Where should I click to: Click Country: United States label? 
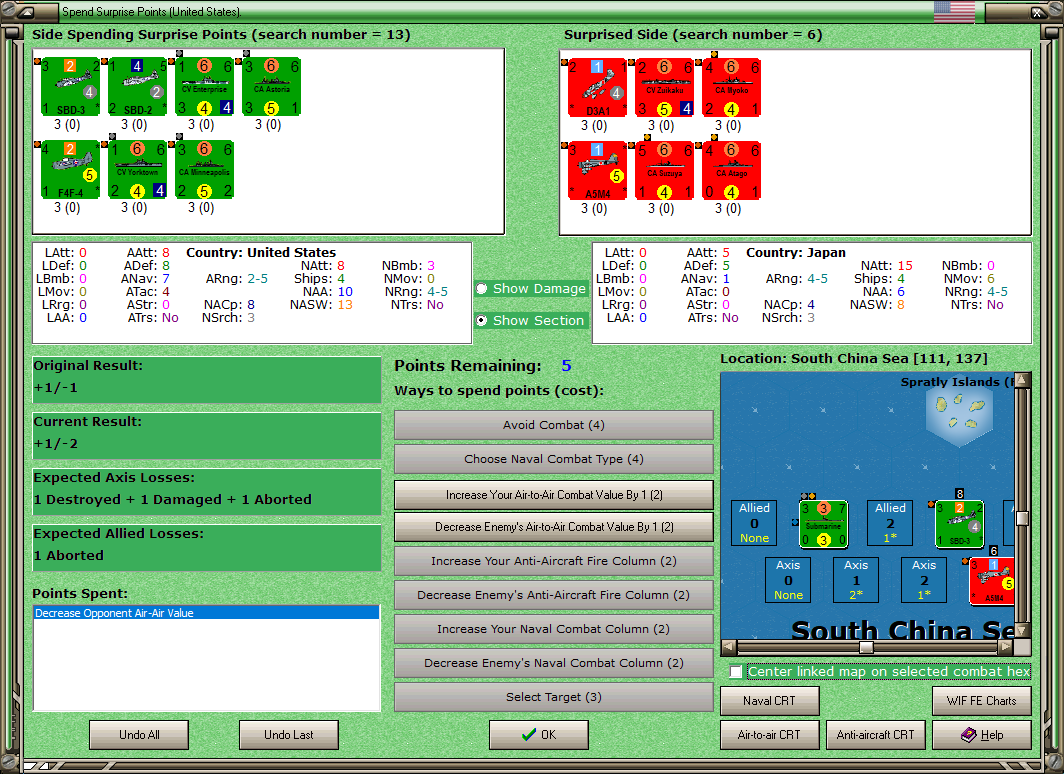click(261, 252)
